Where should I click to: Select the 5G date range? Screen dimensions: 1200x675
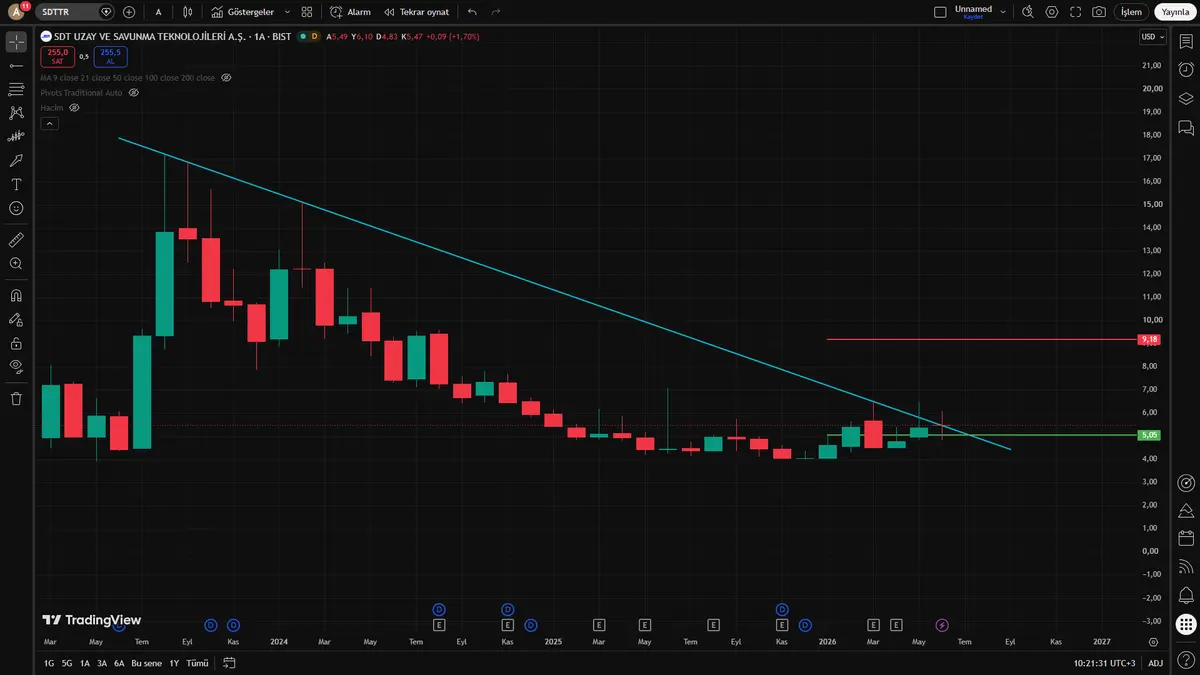coord(67,663)
